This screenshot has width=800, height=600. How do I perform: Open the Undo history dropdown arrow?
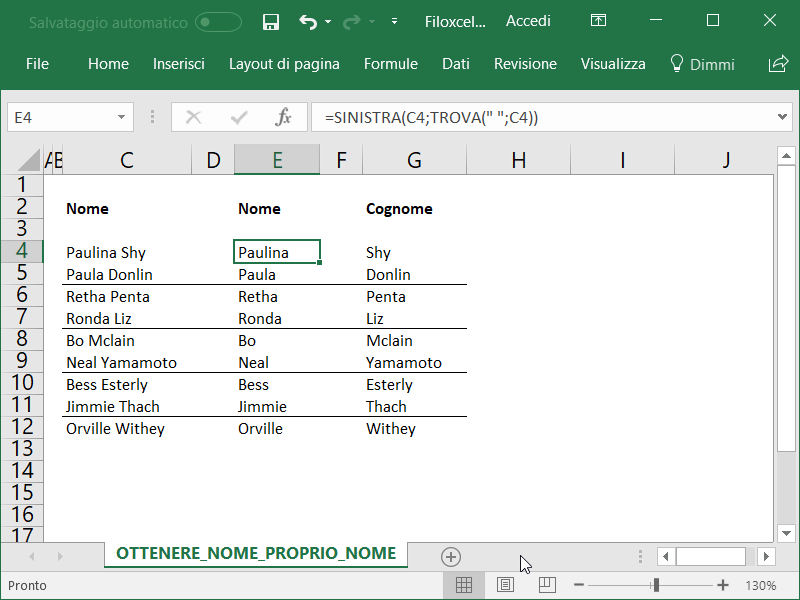[328, 22]
